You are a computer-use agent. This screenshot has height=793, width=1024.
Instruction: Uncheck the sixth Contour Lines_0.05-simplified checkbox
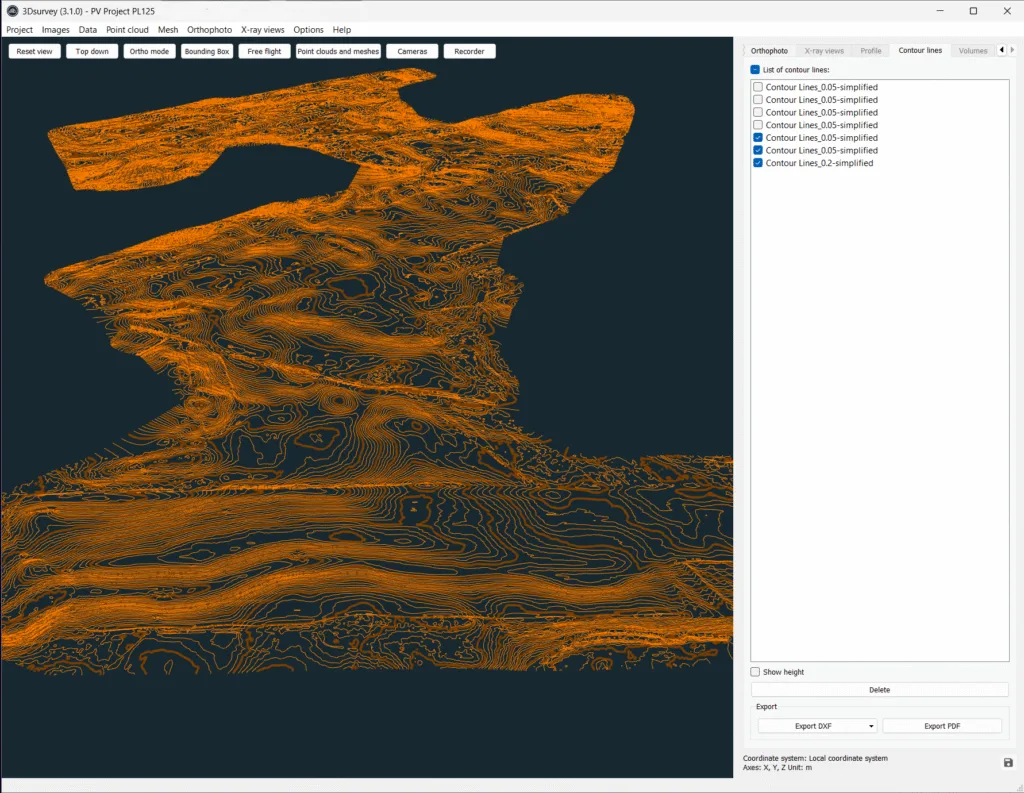[x=758, y=150]
